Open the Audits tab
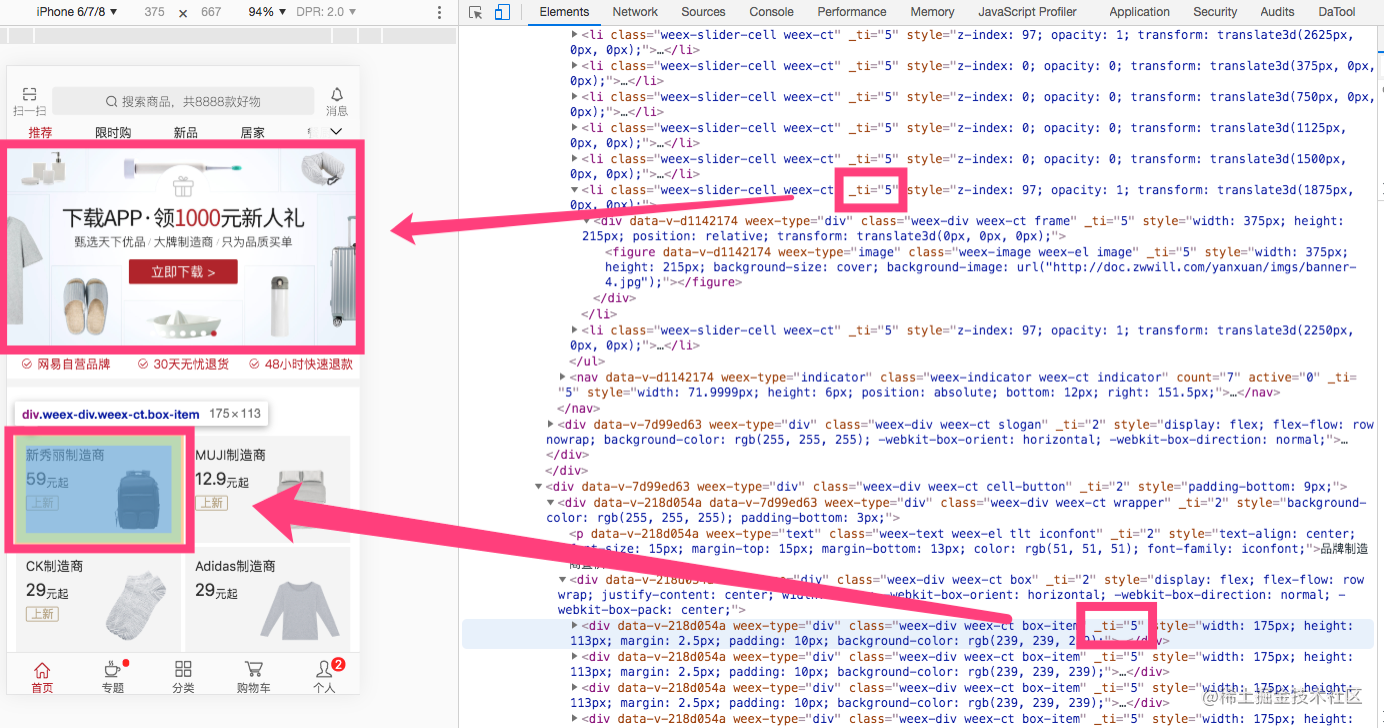This screenshot has height=728, width=1384. pyautogui.click(x=1277, y=12)
